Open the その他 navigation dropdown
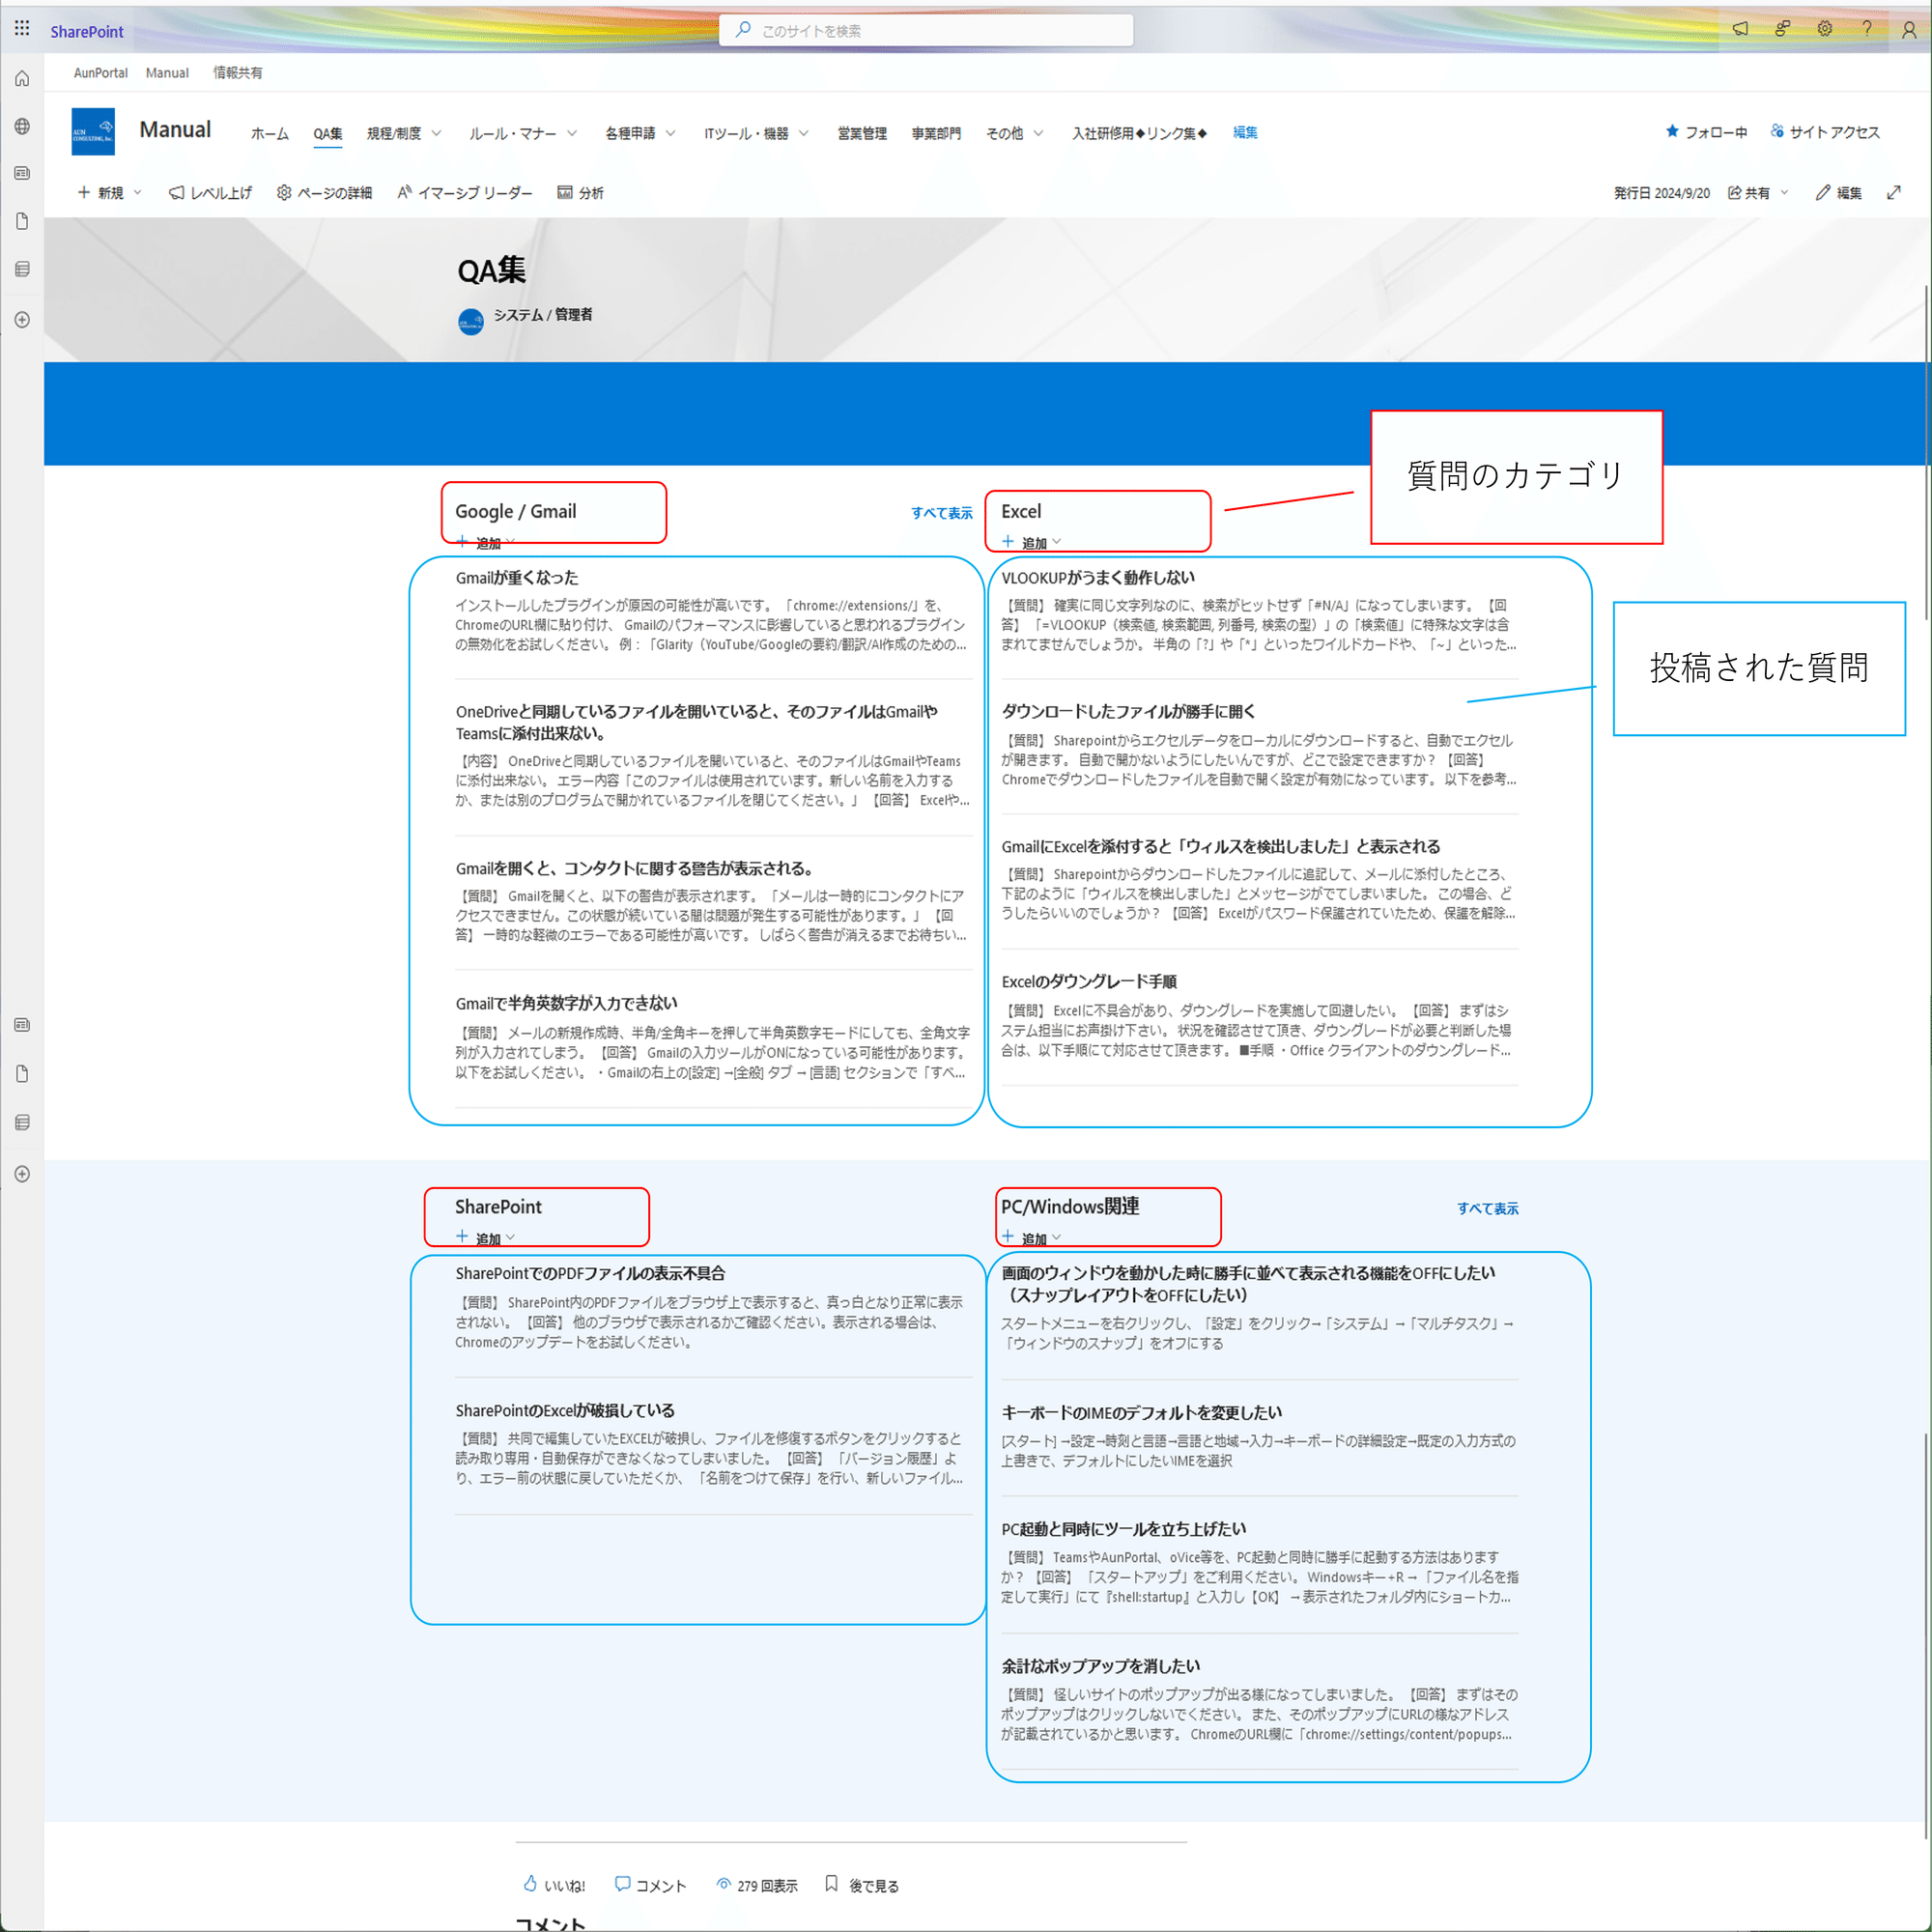Viewport: 1932px width, 1932px height. click(x=1013, y=132)
